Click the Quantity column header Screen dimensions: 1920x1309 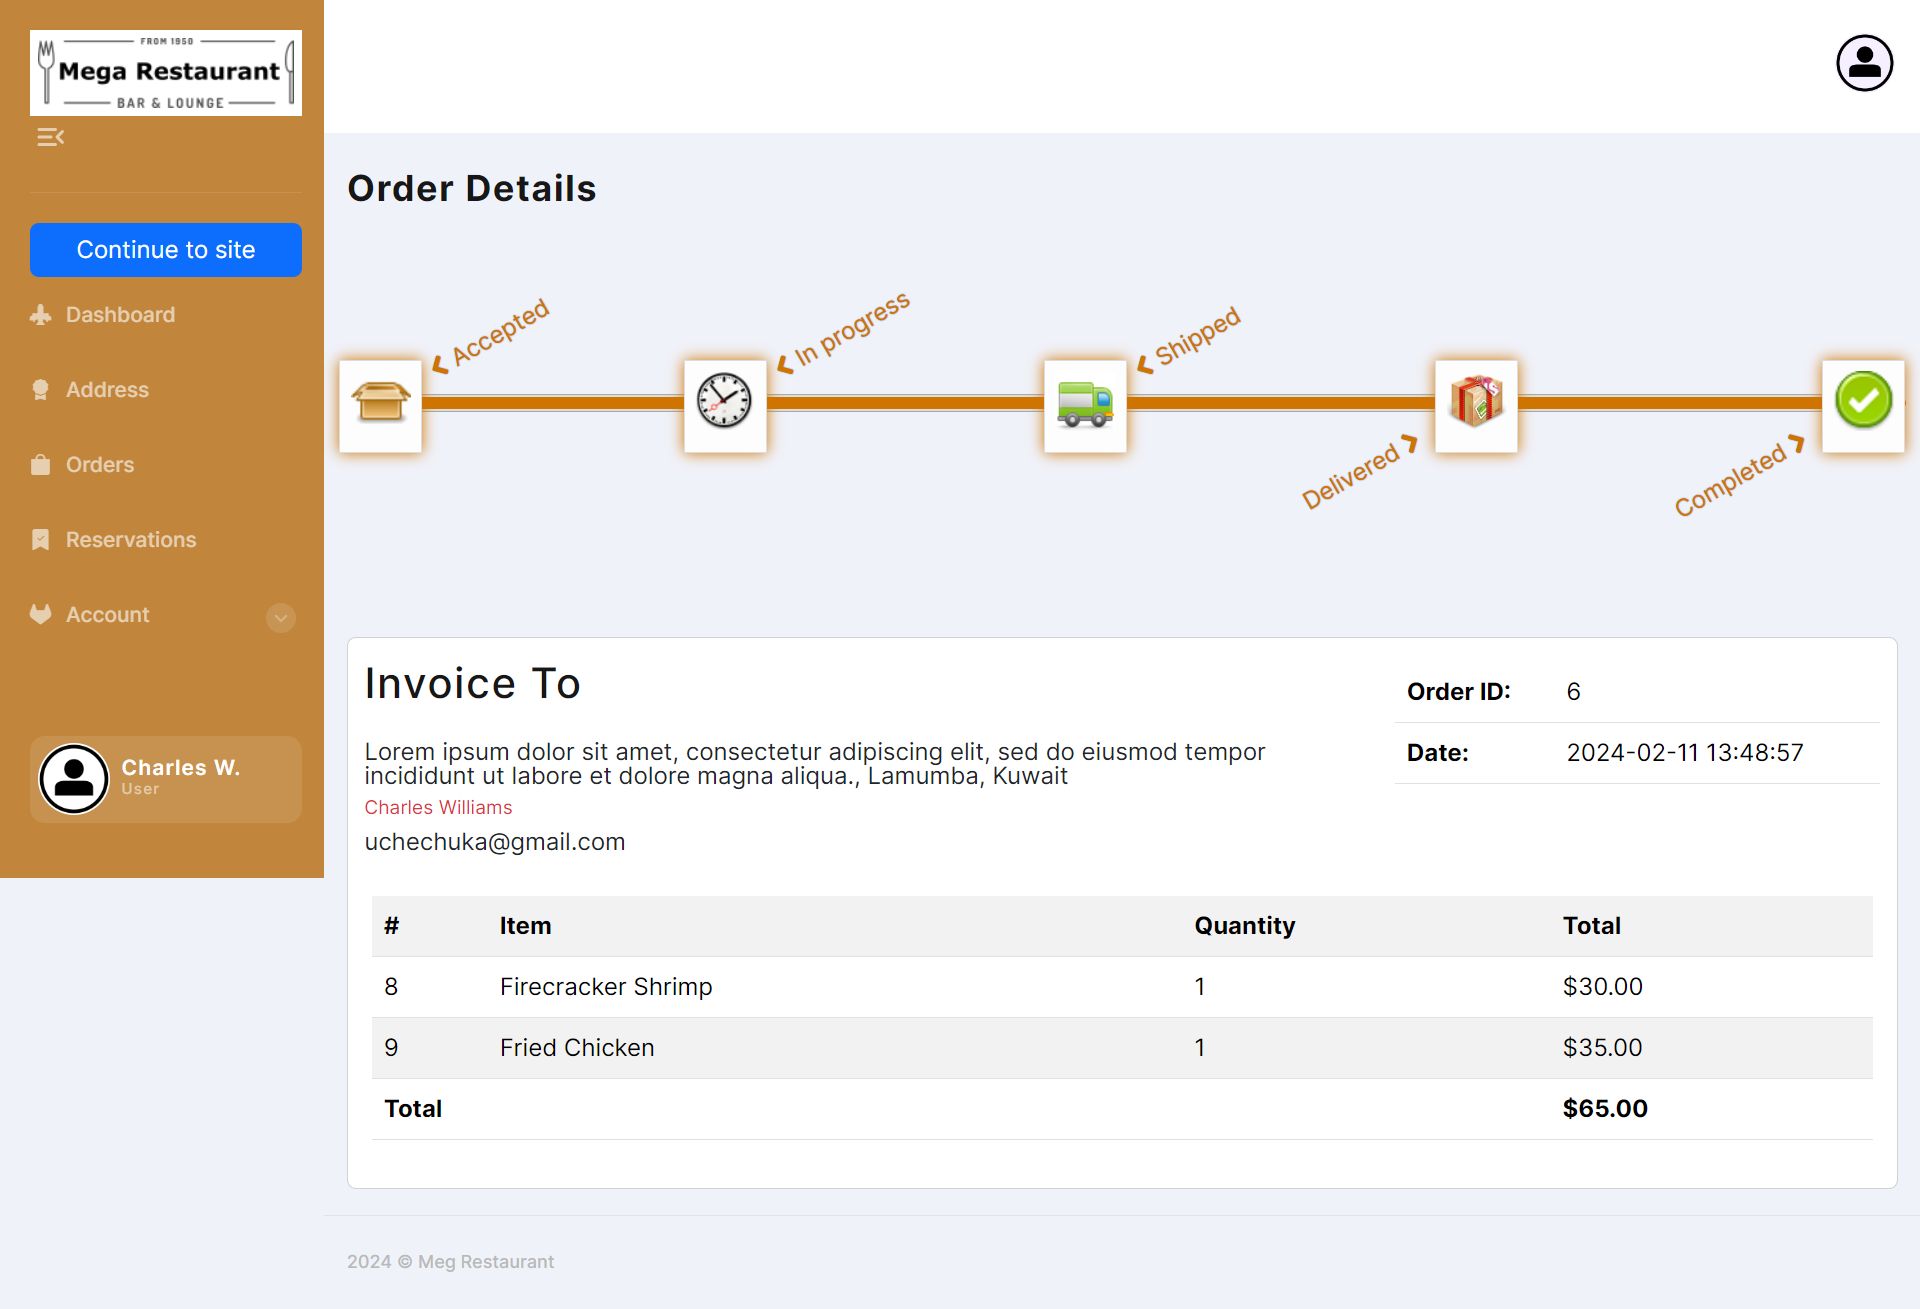point(1244,926)
